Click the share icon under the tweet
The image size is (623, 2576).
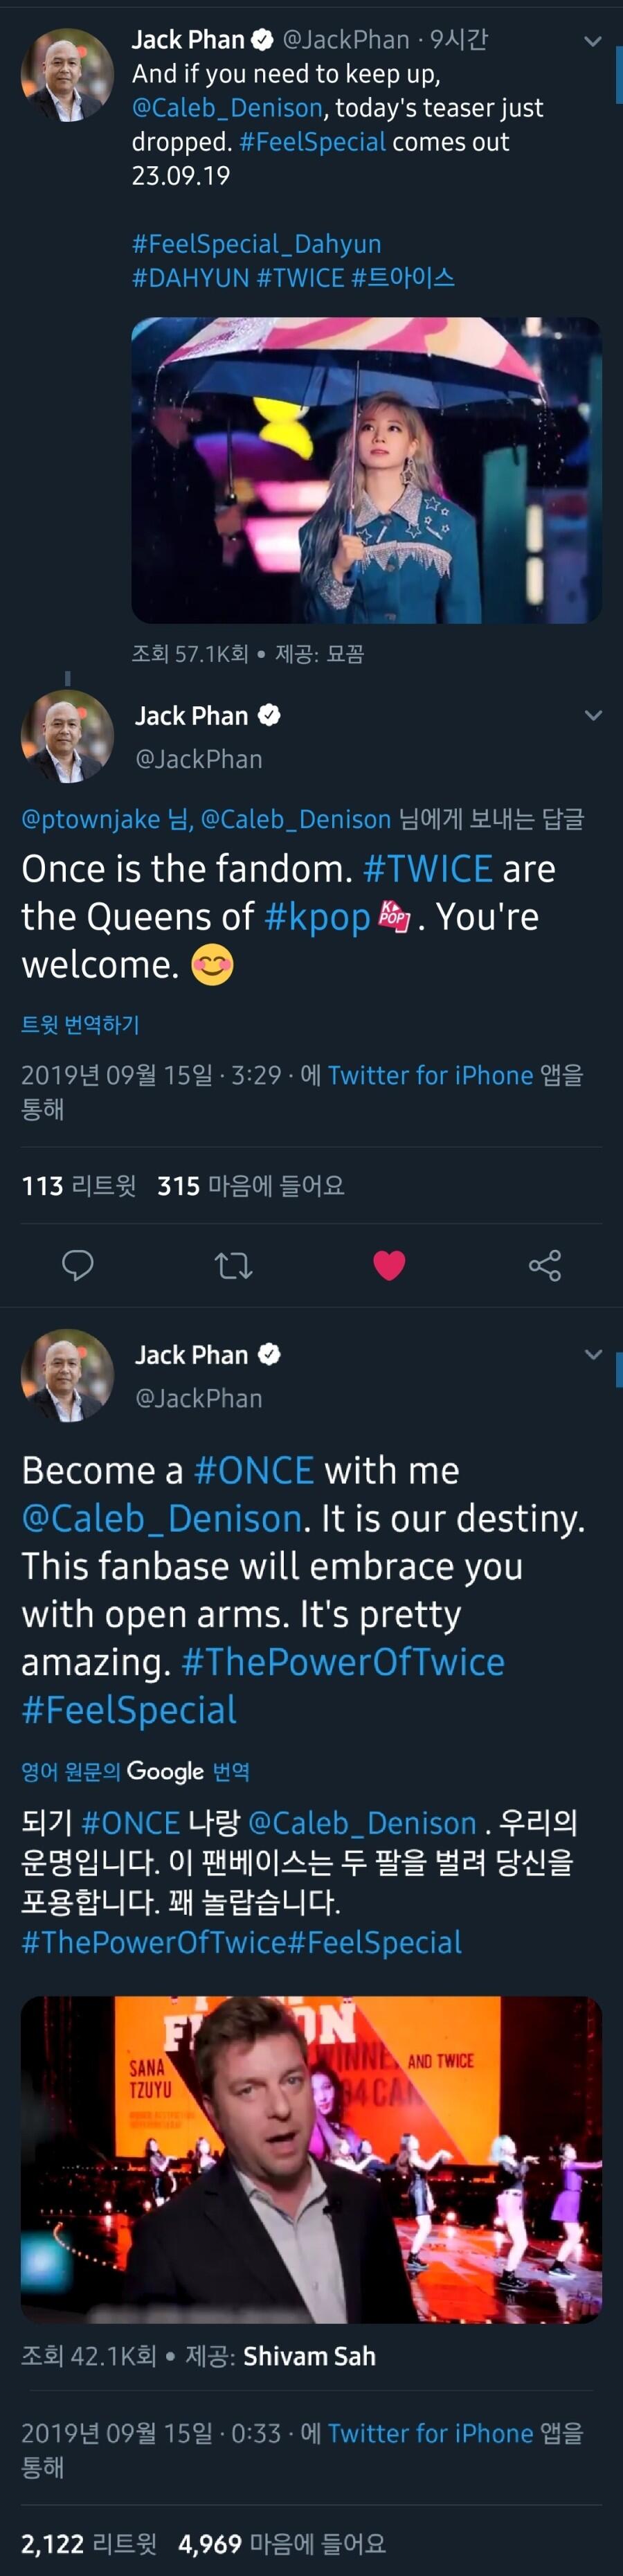pyautogui.click(x=545, y=1266)
